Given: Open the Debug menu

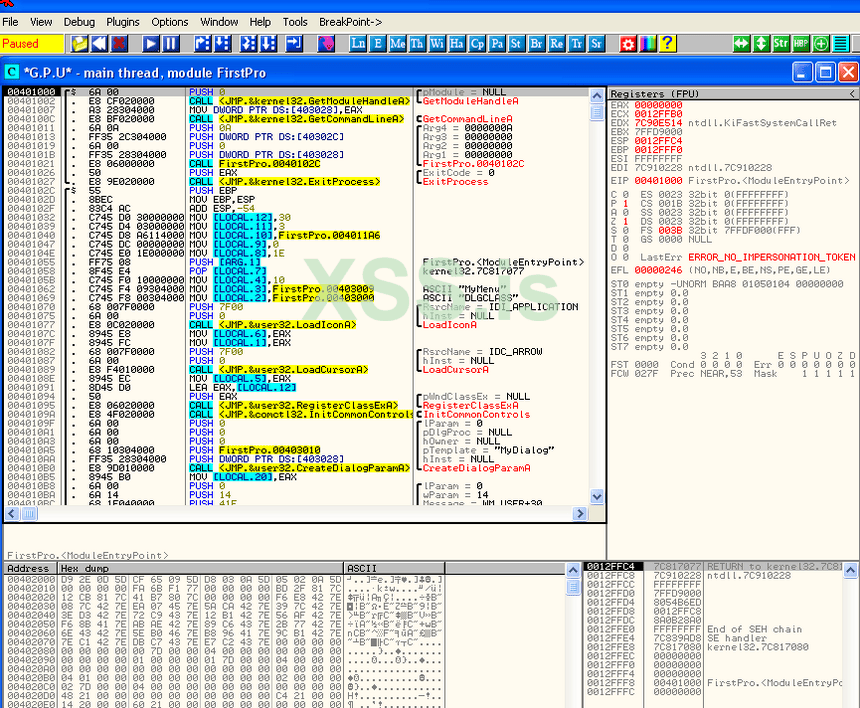Looking at the screenshot, I should [79, 21].
